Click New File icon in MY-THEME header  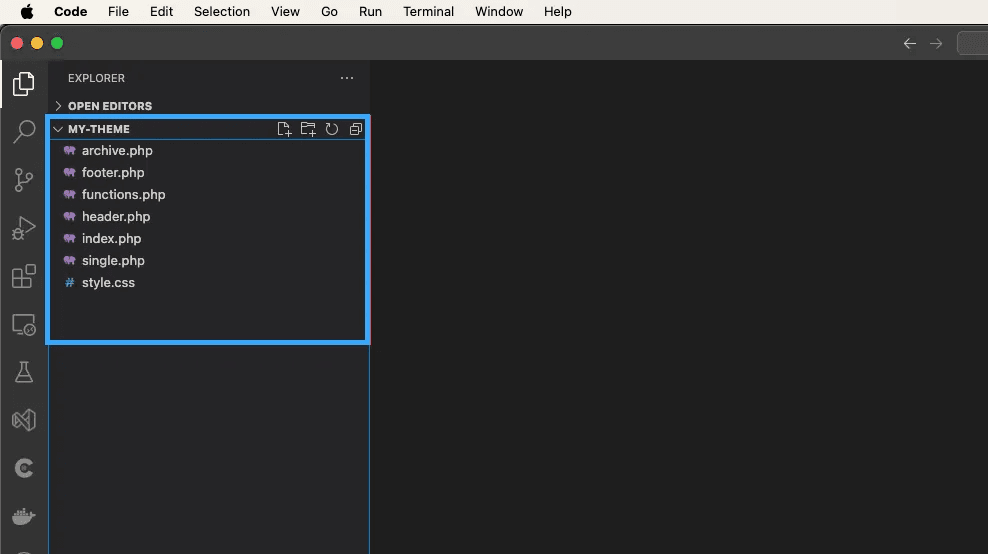coord(284,129)
